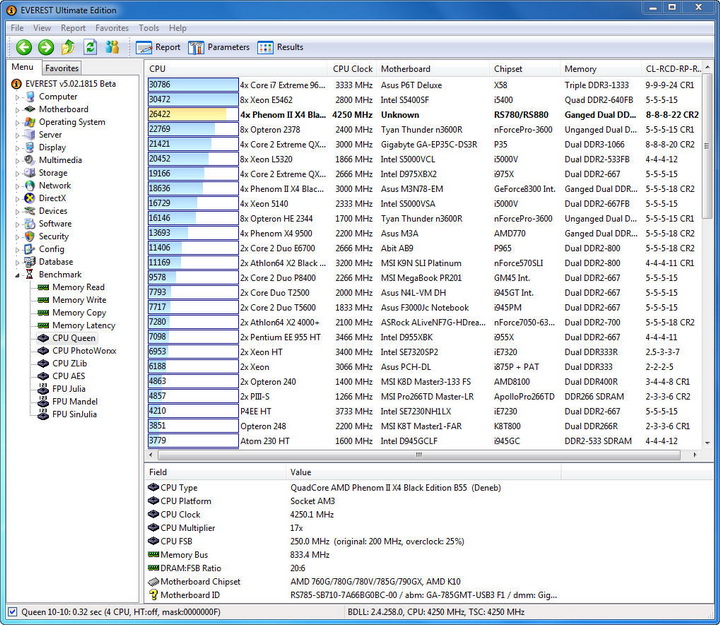The width and height of the screenshot is (720, 625).
Task: Click the Value column header in details
Action: pos(423,472)
